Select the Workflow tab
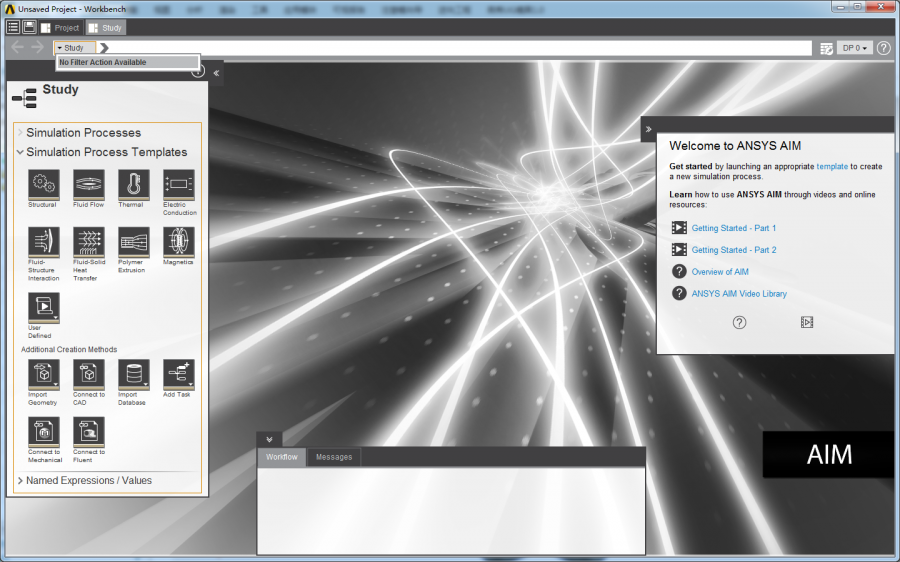 (282, 457)
